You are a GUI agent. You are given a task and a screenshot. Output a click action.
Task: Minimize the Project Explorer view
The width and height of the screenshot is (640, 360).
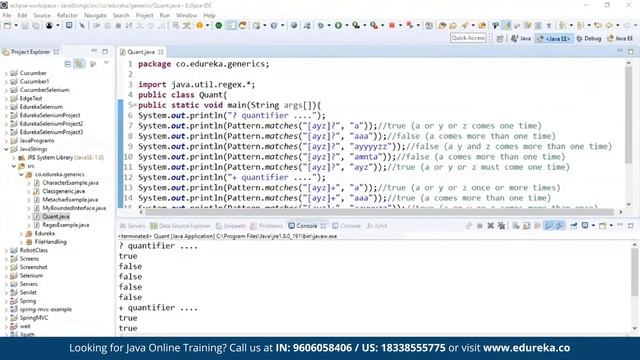94,51
